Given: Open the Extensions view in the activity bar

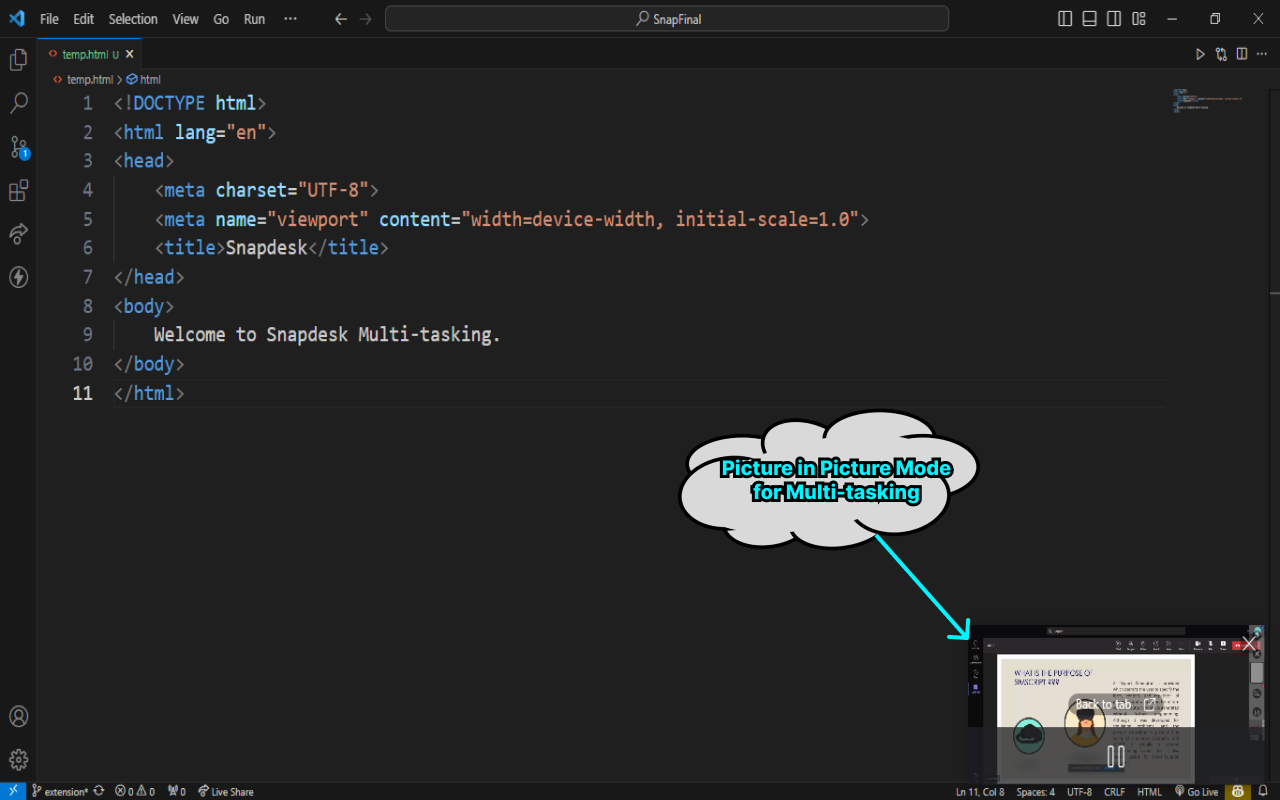Looking at the screenshot, I should click(18, 190).
